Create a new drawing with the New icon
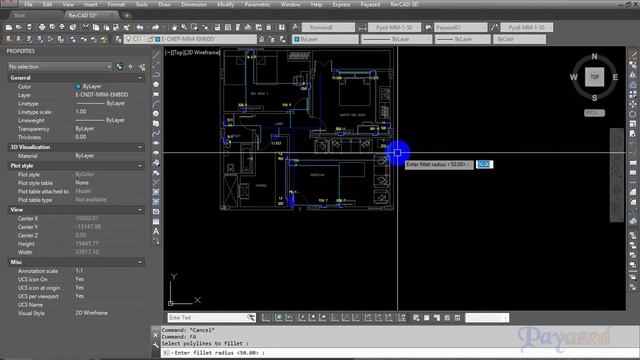 pyautogui.click(x=9, y=27)
